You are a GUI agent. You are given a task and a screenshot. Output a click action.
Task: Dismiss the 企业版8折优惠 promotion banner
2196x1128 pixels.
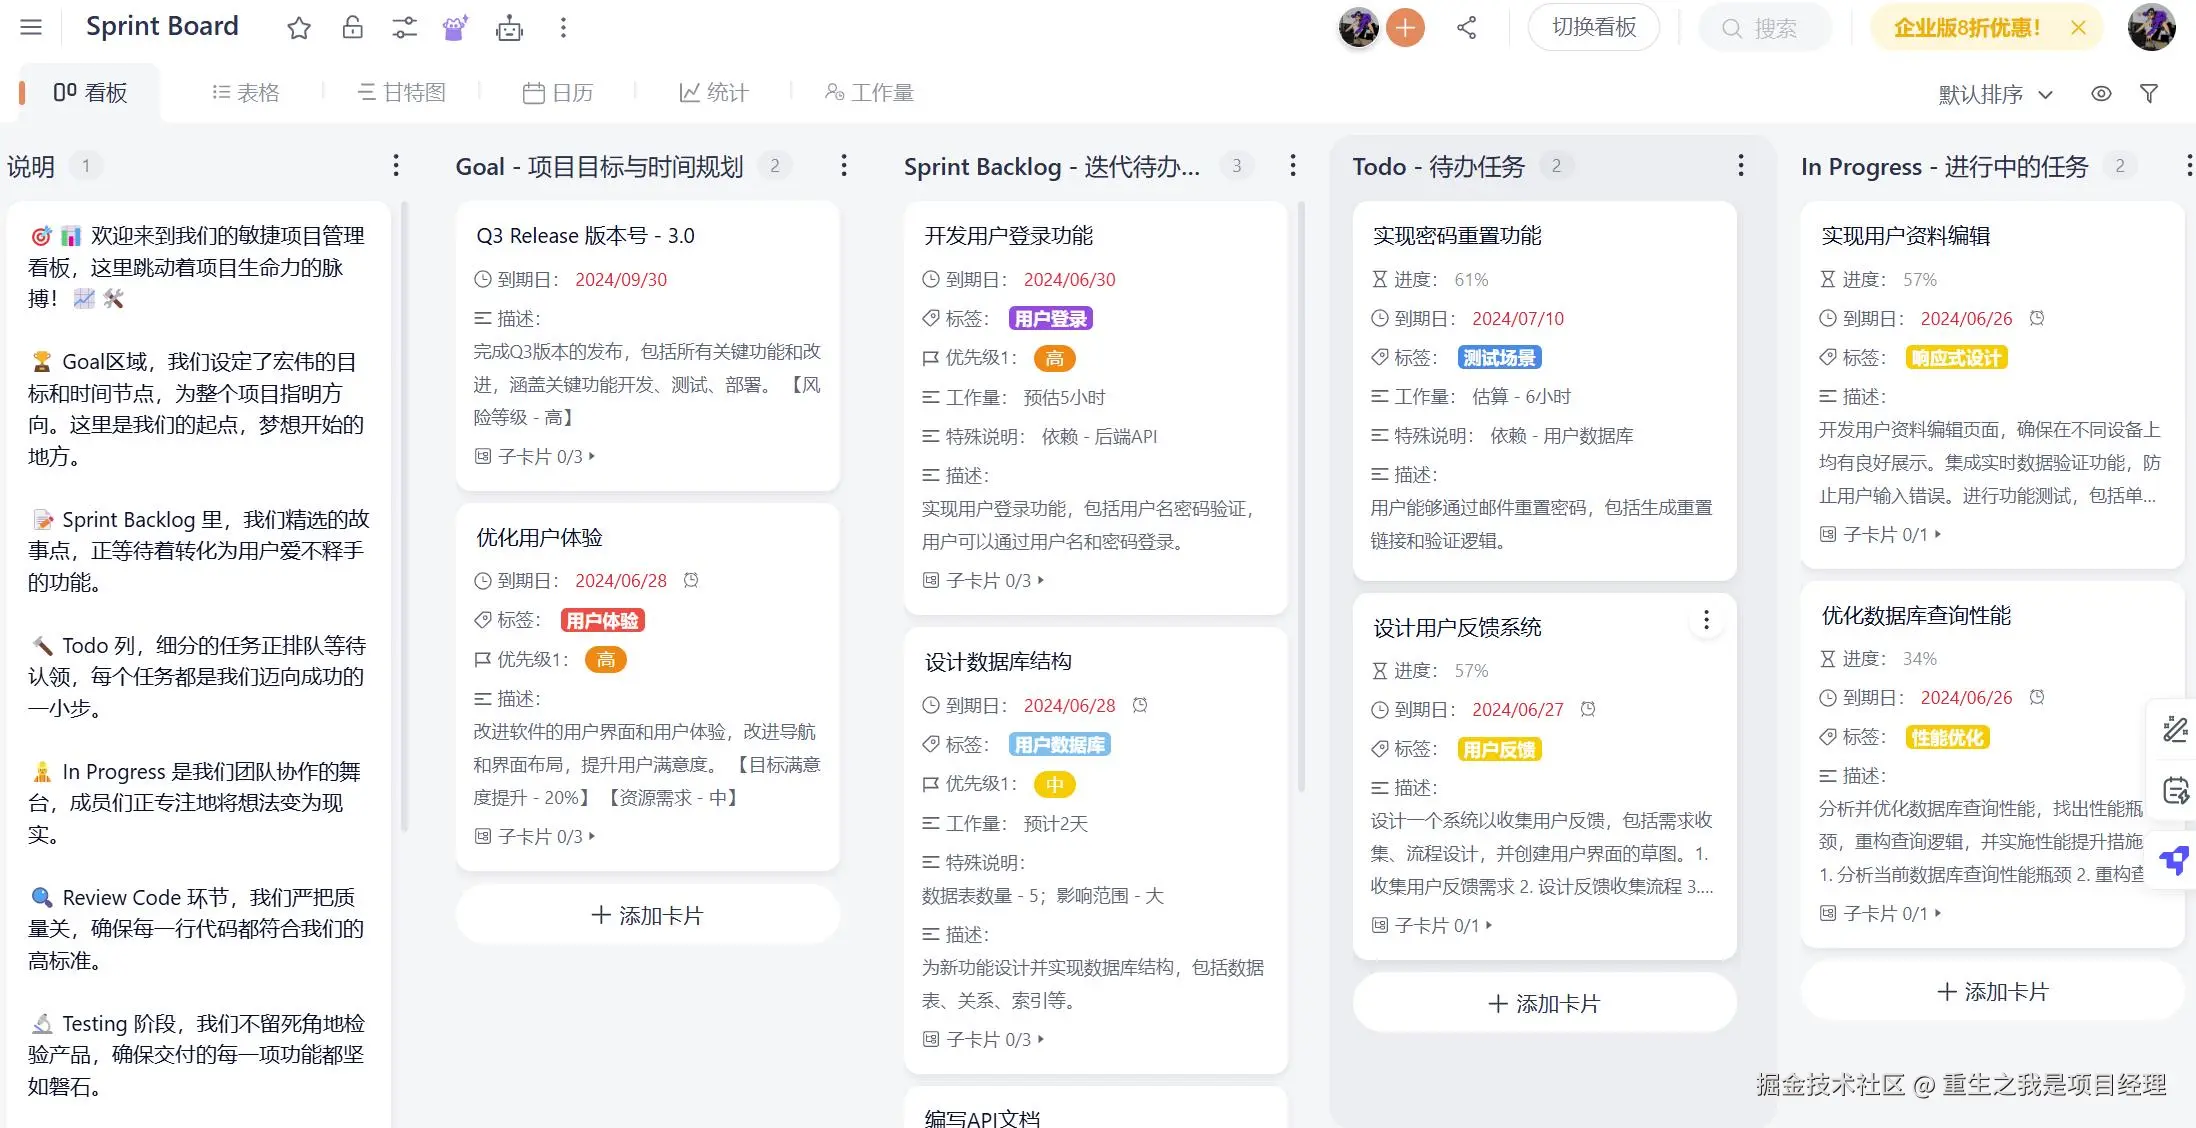[2078, 28]
